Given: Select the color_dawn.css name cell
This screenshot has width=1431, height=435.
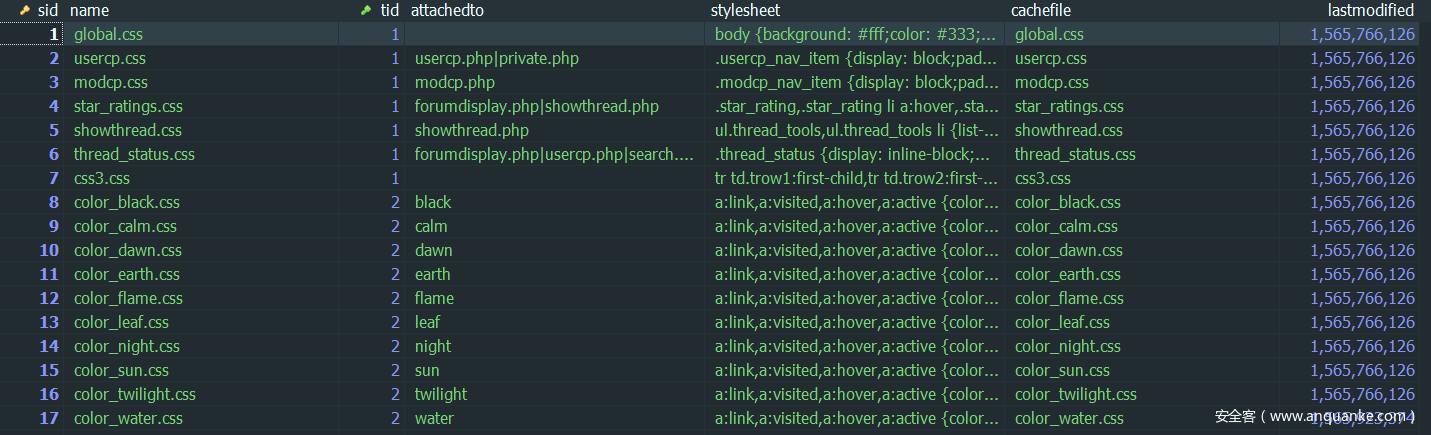Looking at the screenshot, I should pos(127,250).
